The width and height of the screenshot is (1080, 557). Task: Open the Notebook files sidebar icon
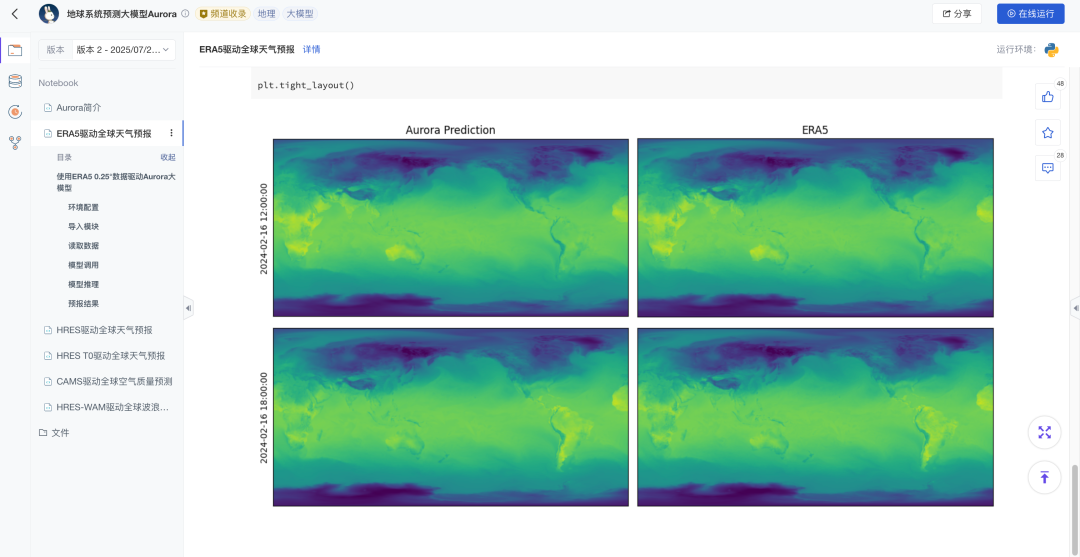pos(14,50)
